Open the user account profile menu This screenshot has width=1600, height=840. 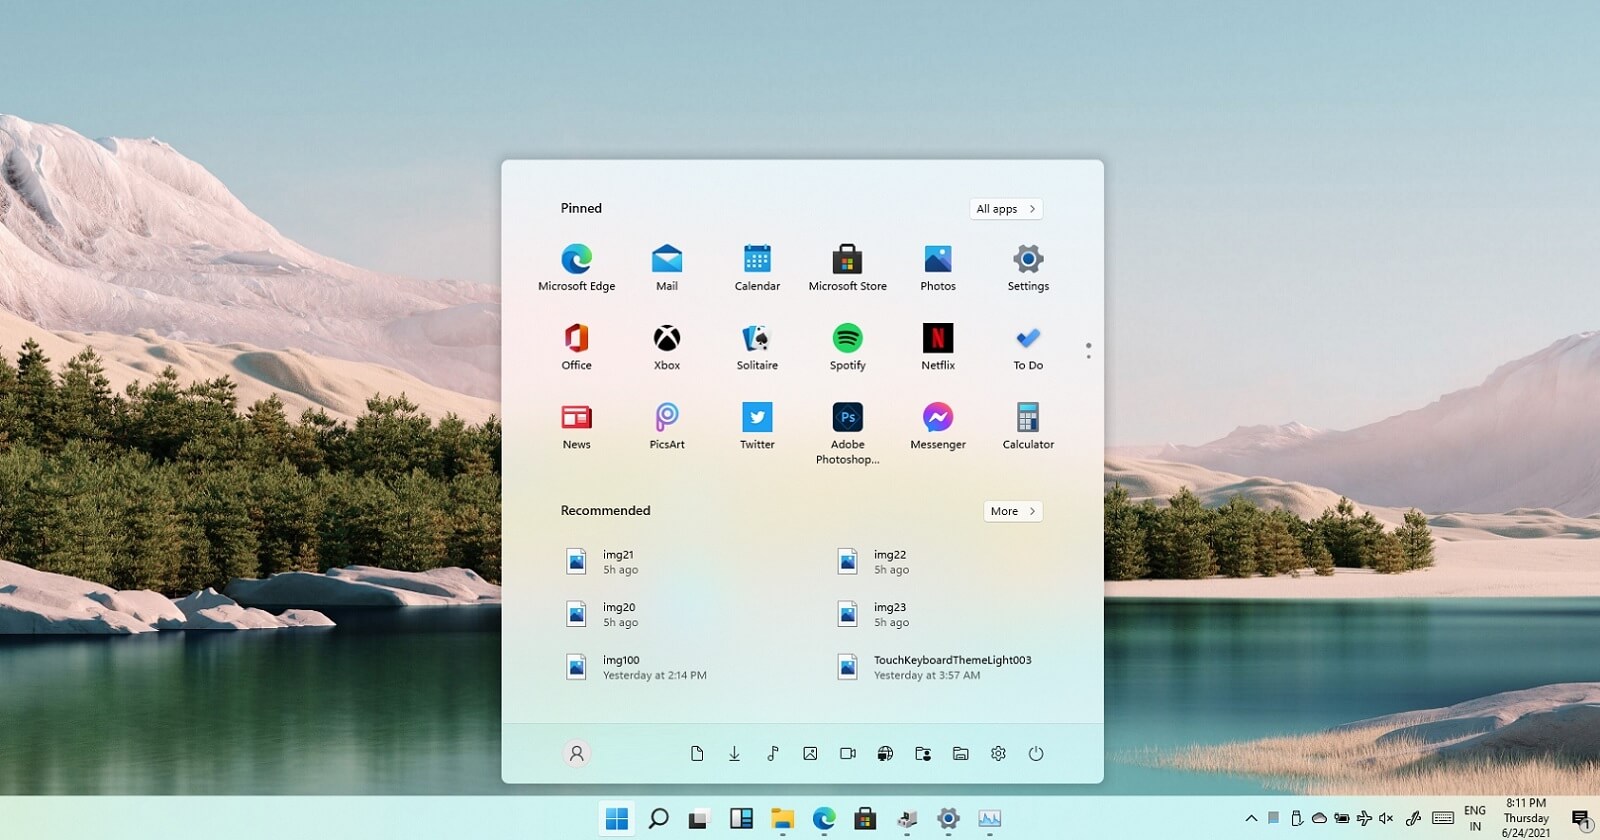pos(577,754)
